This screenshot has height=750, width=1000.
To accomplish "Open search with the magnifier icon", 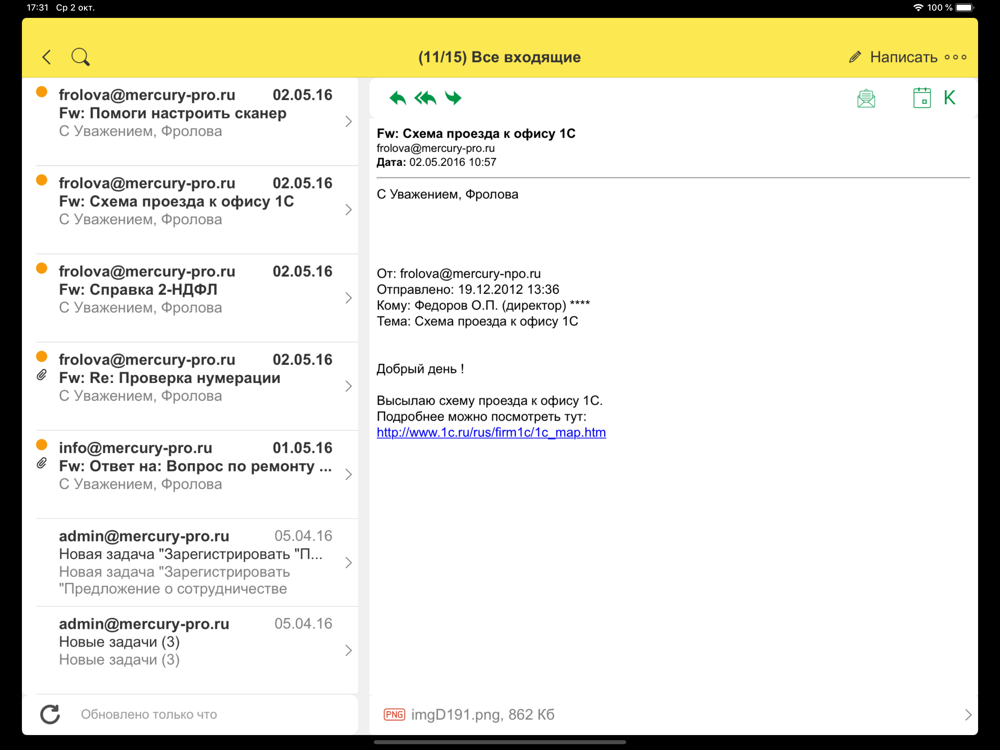I will coord(80,57).
